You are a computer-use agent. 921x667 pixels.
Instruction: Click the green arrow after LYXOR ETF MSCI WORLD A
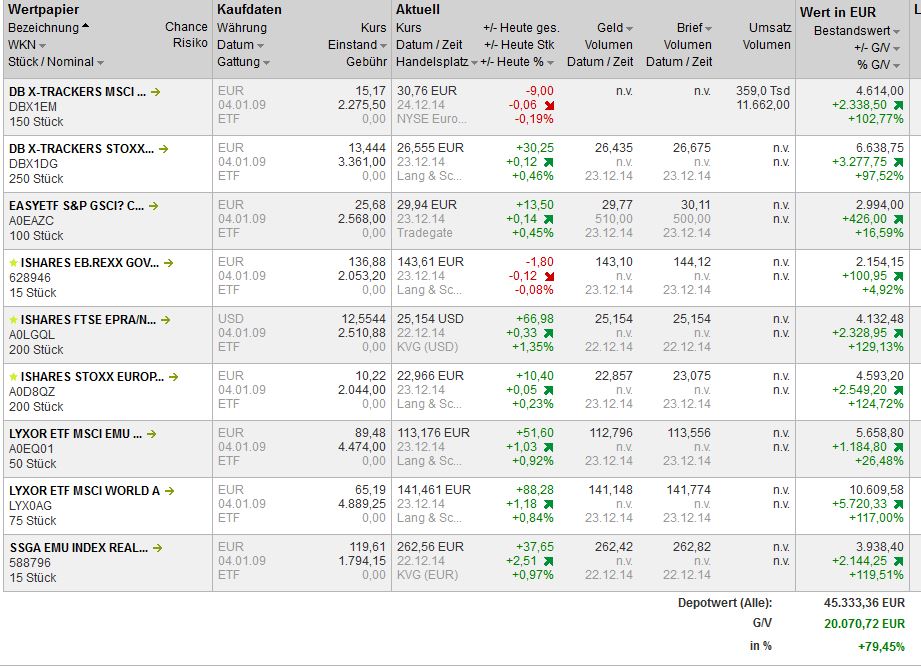(x=169, y=491)
